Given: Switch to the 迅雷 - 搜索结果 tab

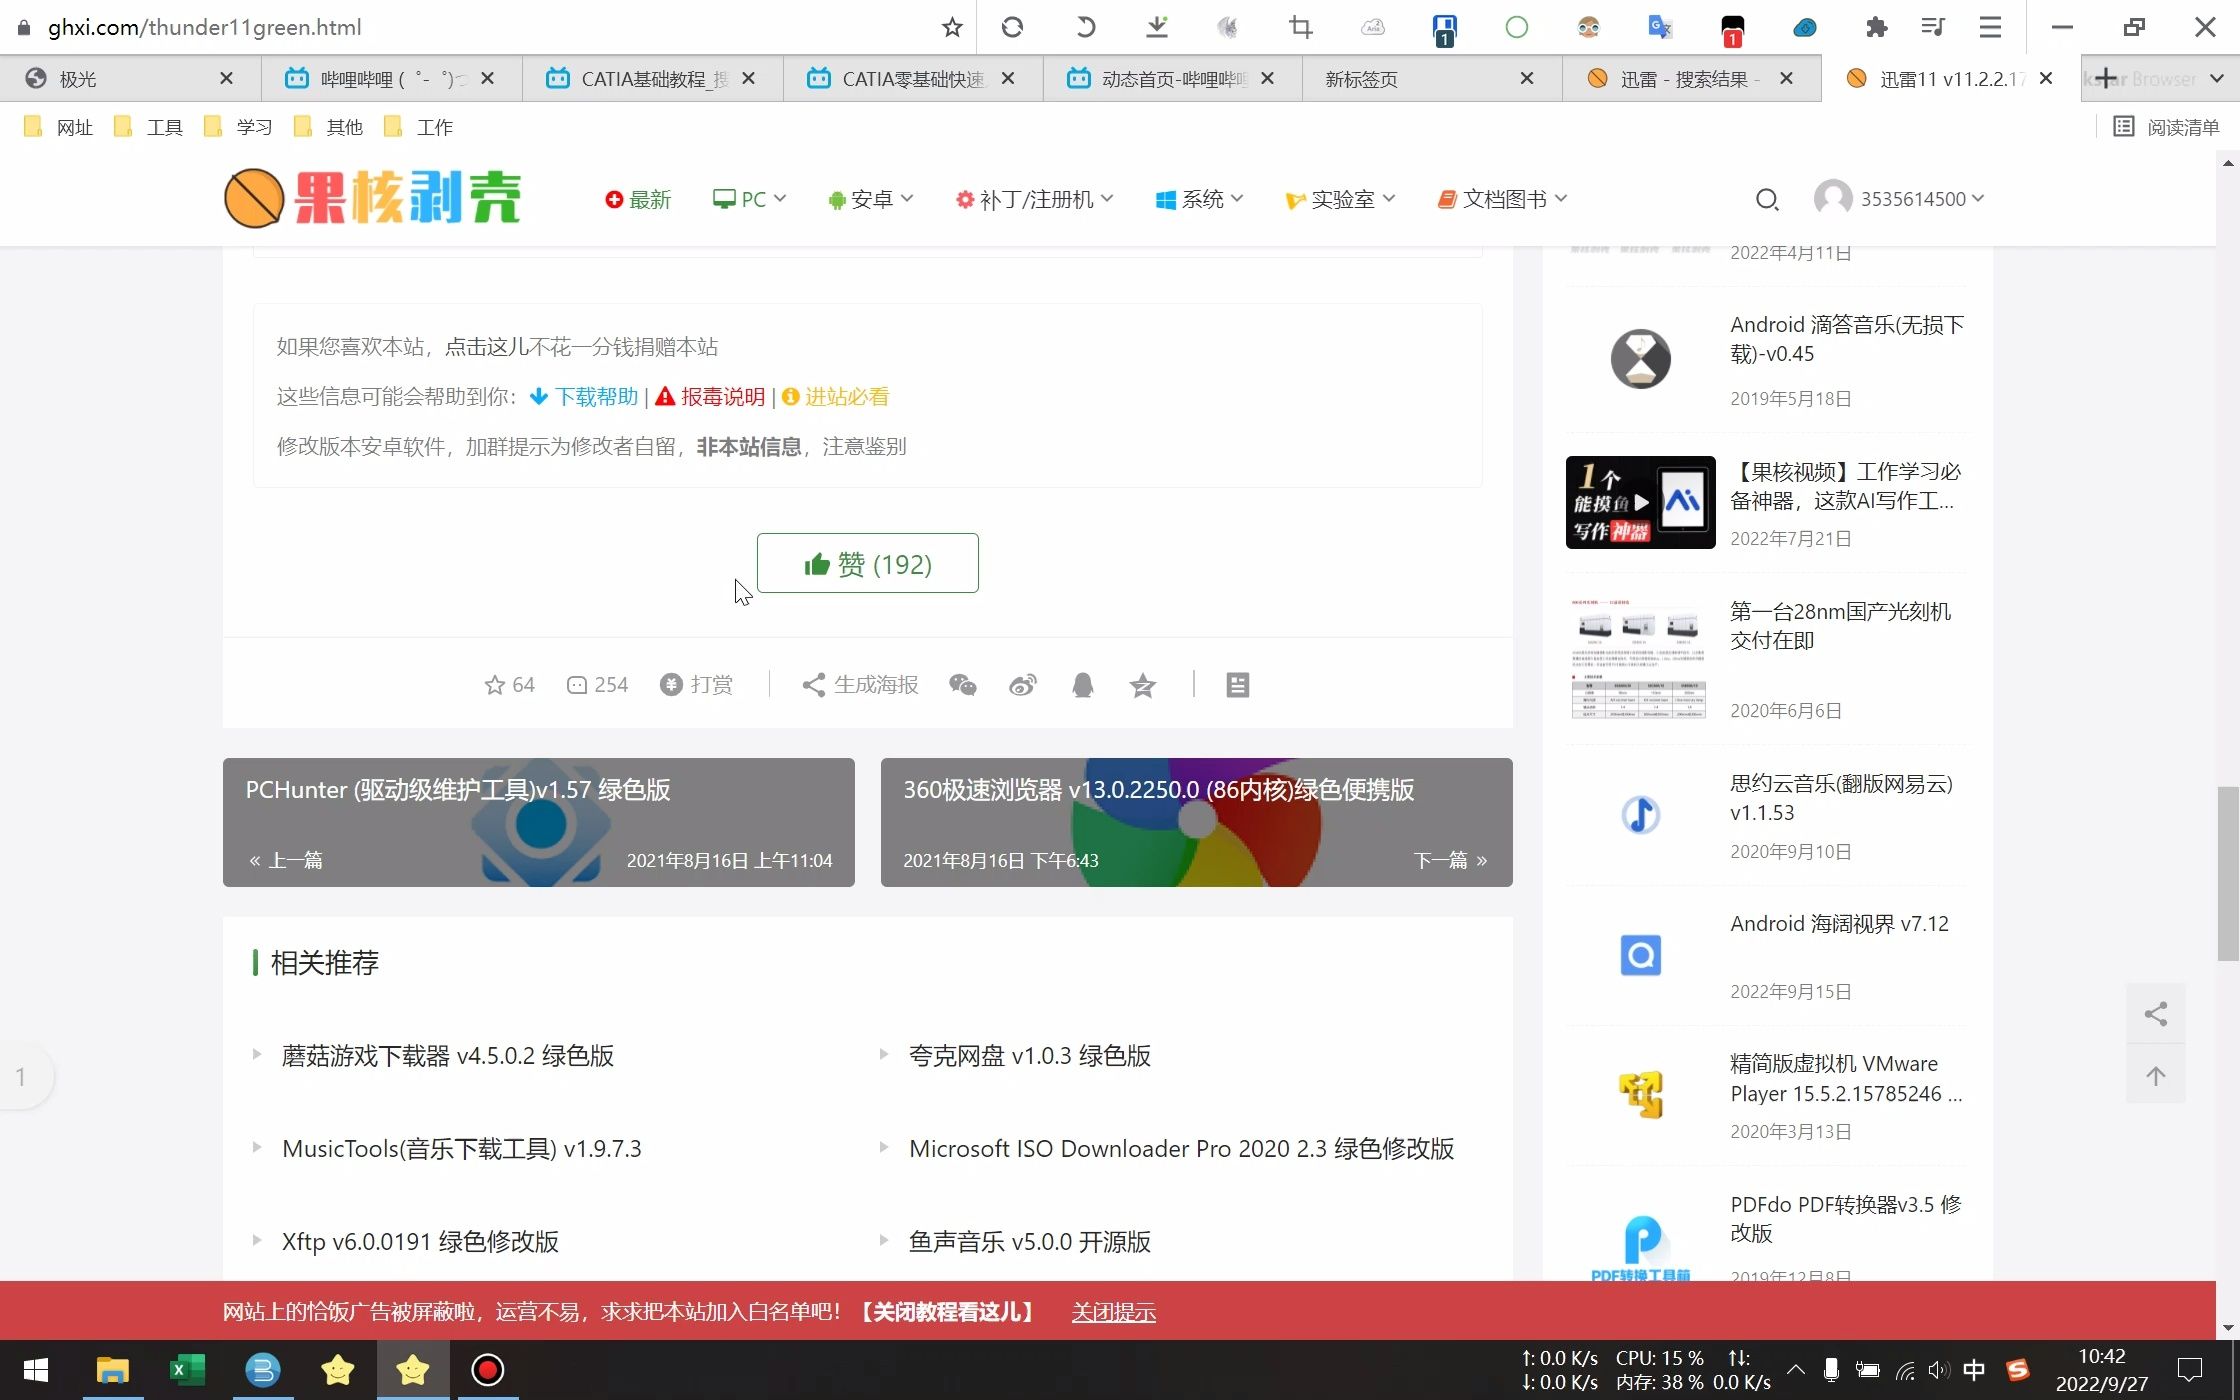Looking at the screenshot, I should [1690, 78].
